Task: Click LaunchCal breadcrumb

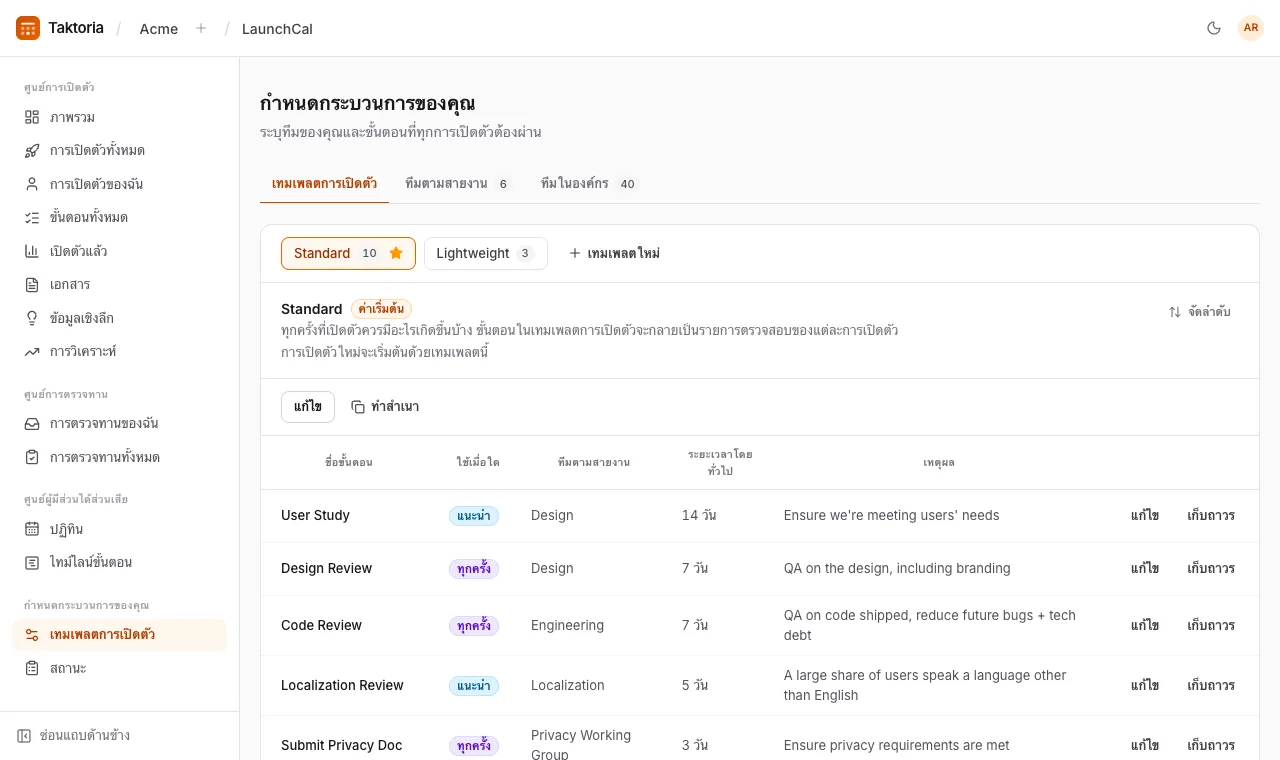Action: point(277,29)
